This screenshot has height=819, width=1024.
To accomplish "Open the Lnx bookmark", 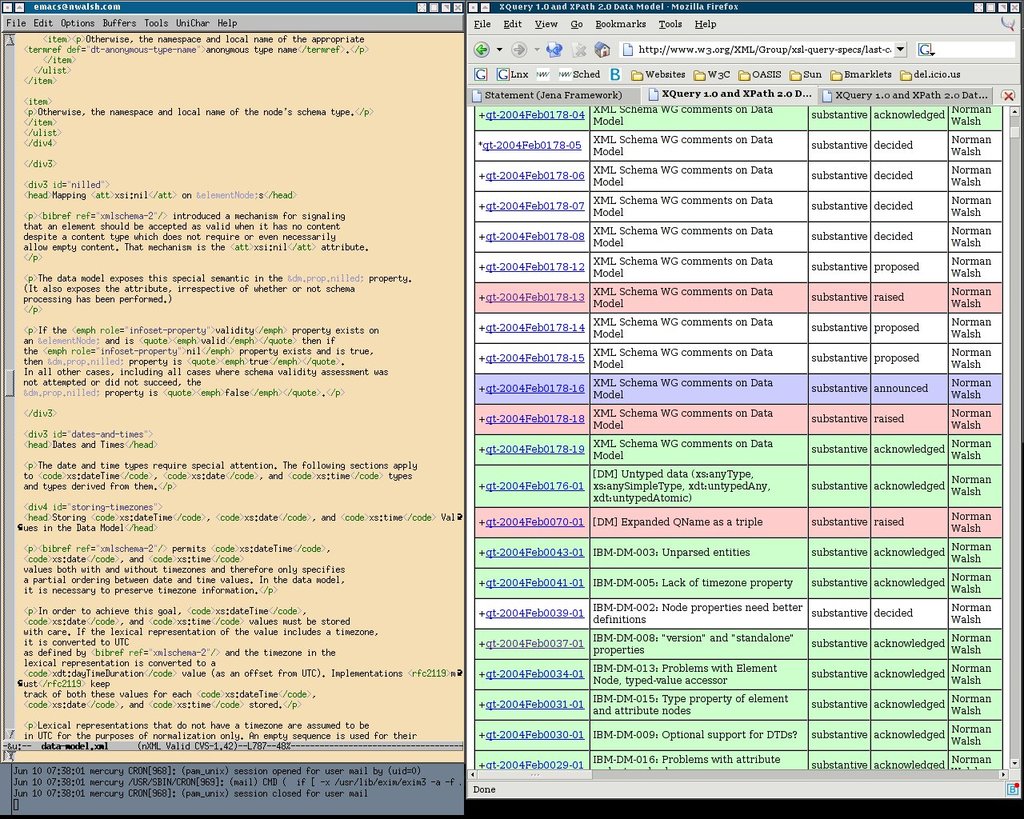I will coord(513,74).
